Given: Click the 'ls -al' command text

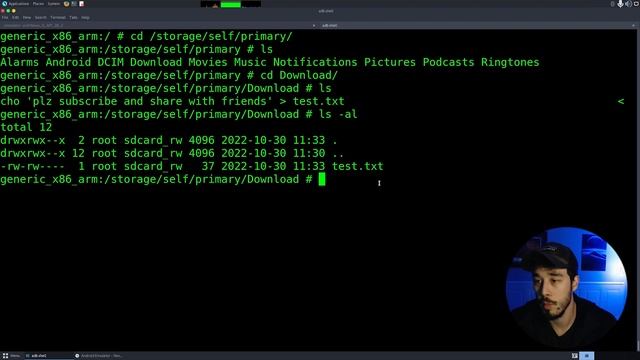Looking at the screenshot, I should coord(338,114).
